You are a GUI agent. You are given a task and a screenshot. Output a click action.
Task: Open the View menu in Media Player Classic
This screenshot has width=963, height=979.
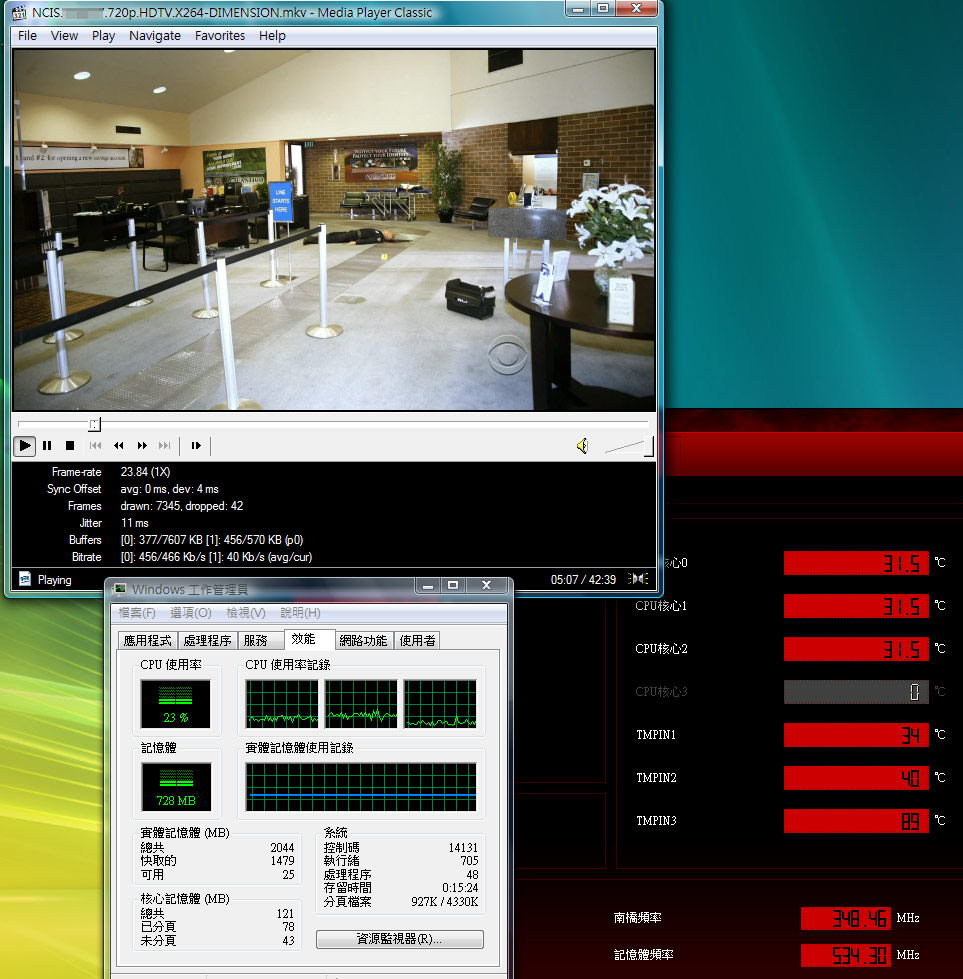(x=64, y=36)
